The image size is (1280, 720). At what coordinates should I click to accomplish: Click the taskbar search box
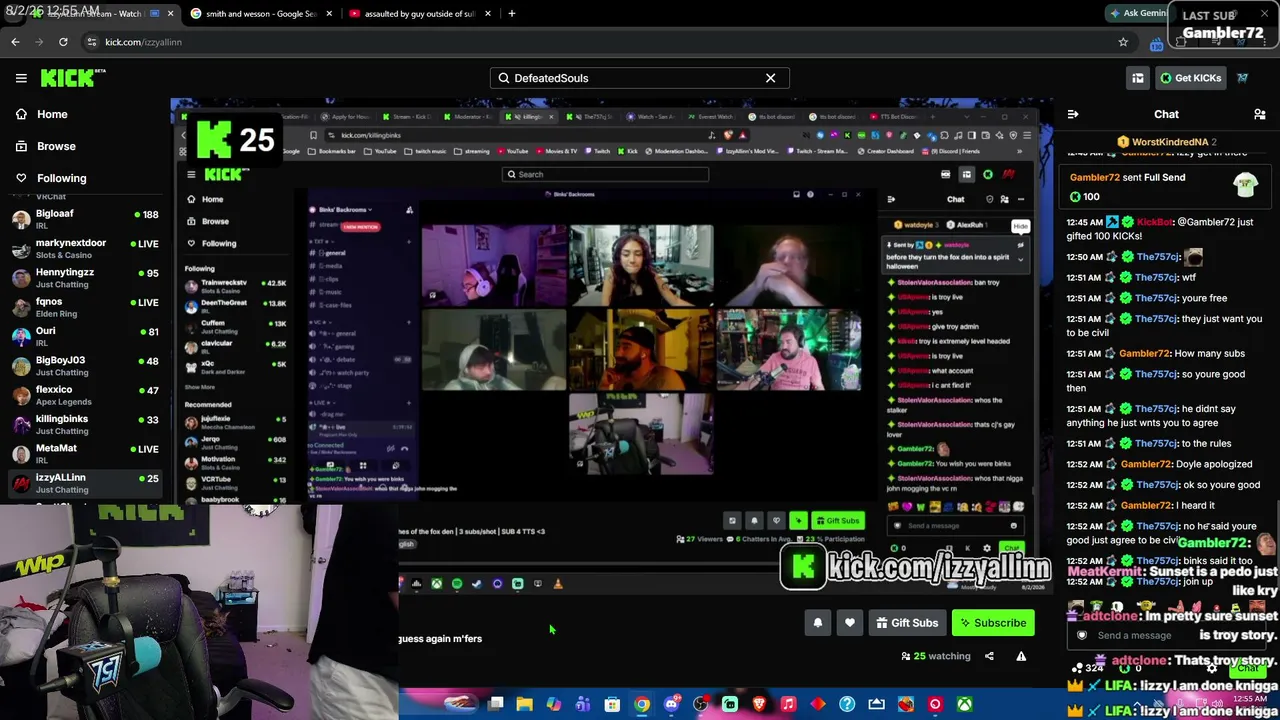[438, 705]
